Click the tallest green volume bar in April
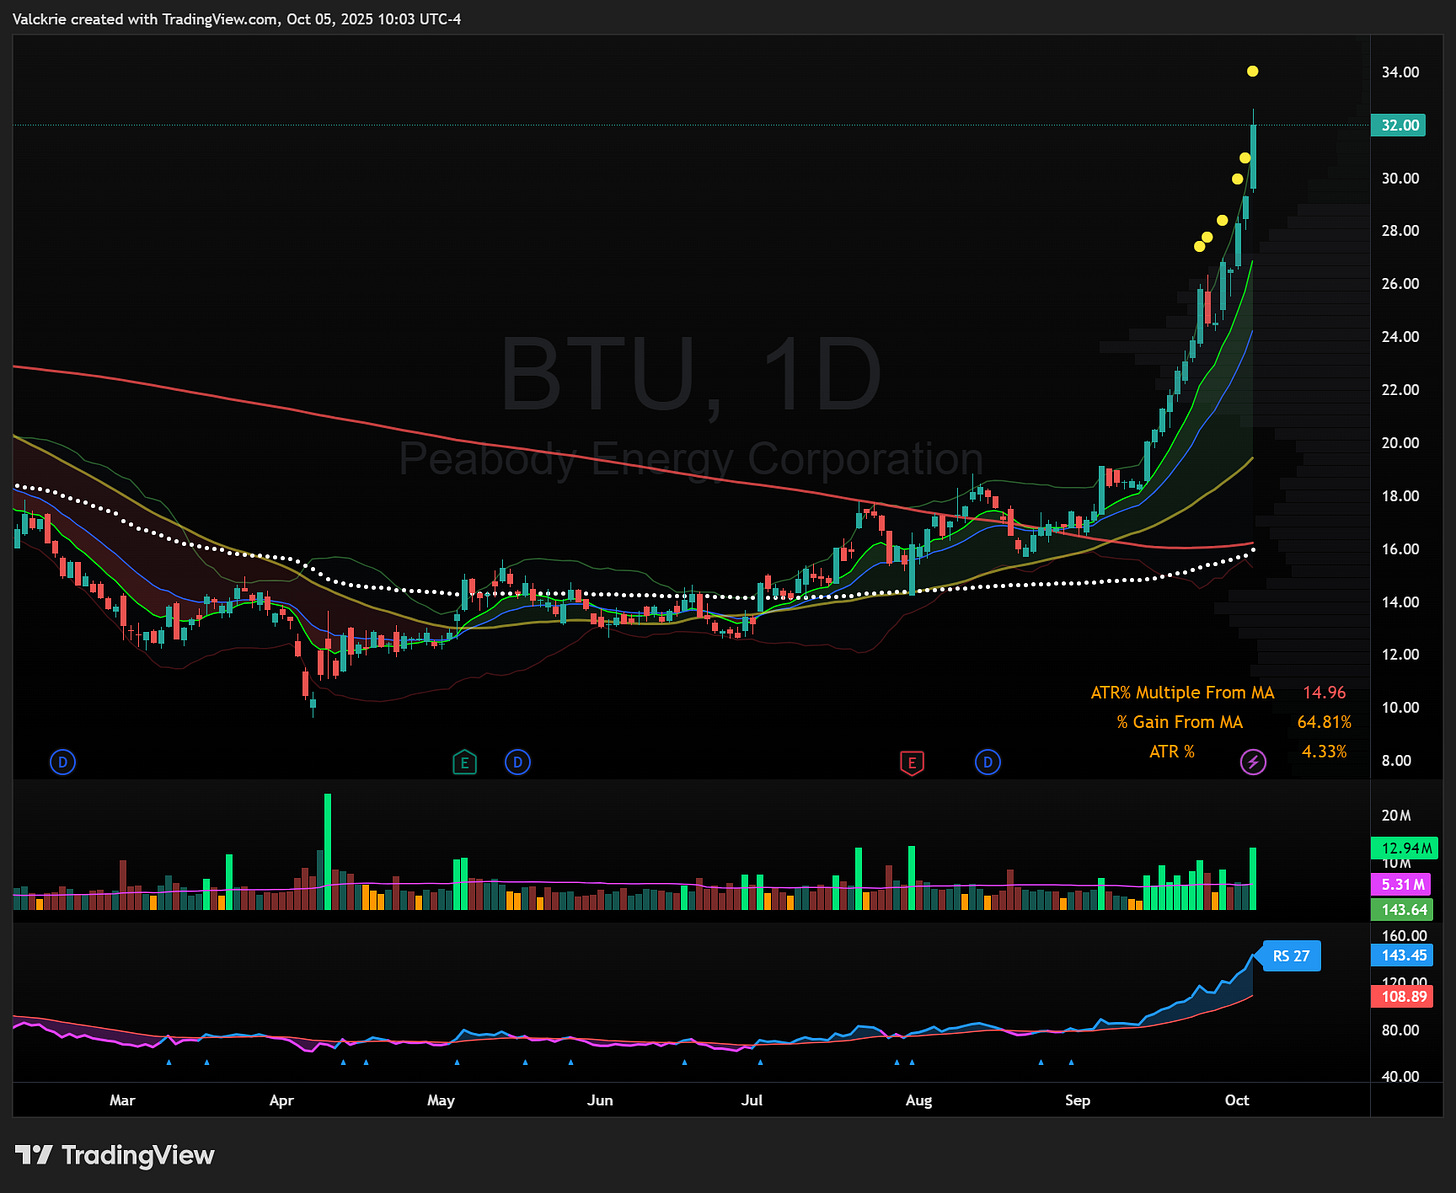The width and height of the screenshot is (1456, 1193). click(x=327, y=851)
